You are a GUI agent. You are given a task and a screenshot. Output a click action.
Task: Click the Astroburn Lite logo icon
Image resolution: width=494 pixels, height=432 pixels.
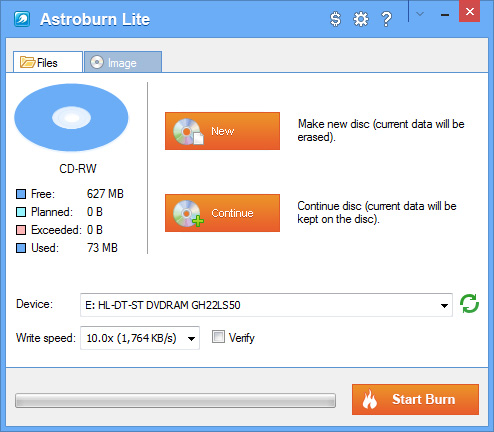tap(22, 19)
